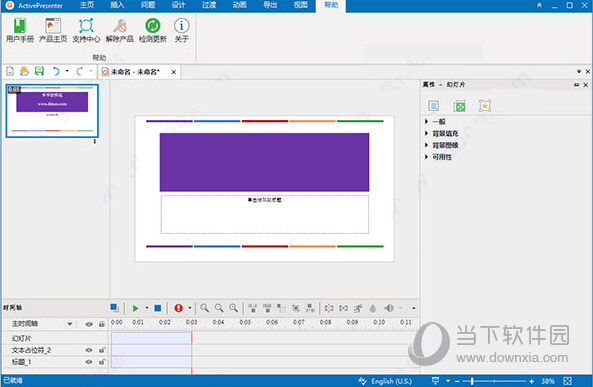Click the English (U.S.) language button
The width and height of the screenshot is (593, 387).
coord(391,381)
